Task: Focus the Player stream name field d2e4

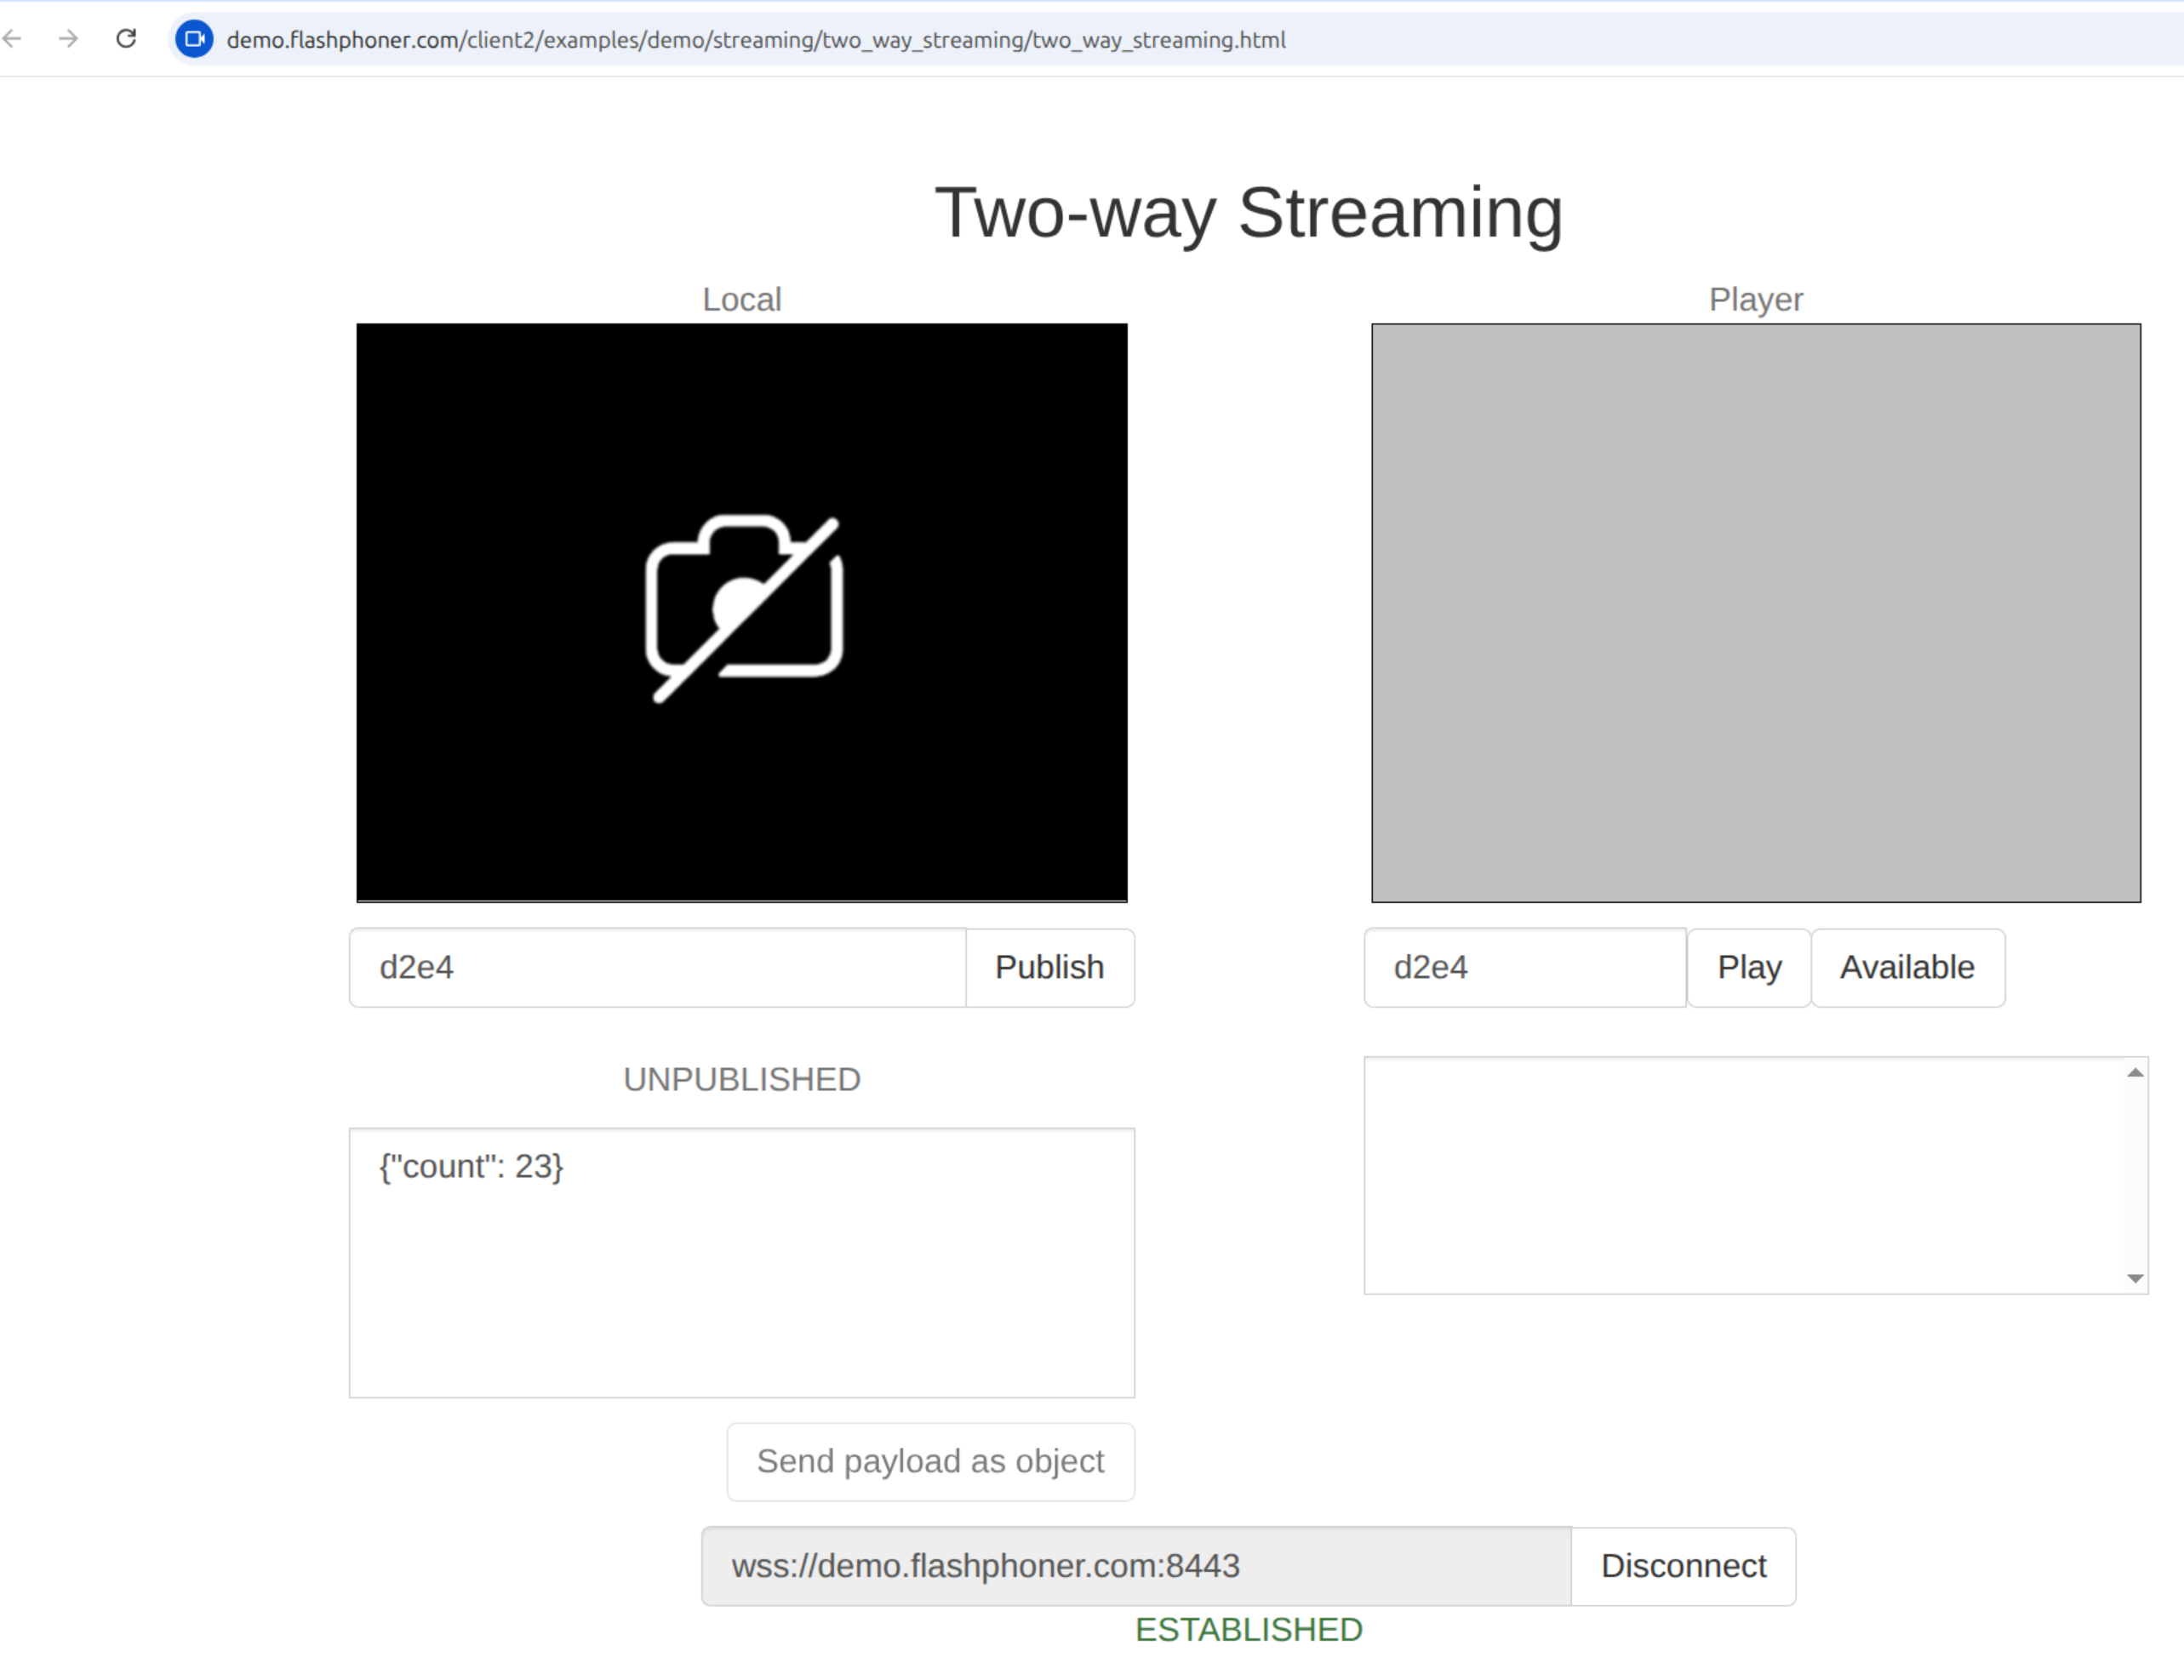Action: [x=1525, y=967]
